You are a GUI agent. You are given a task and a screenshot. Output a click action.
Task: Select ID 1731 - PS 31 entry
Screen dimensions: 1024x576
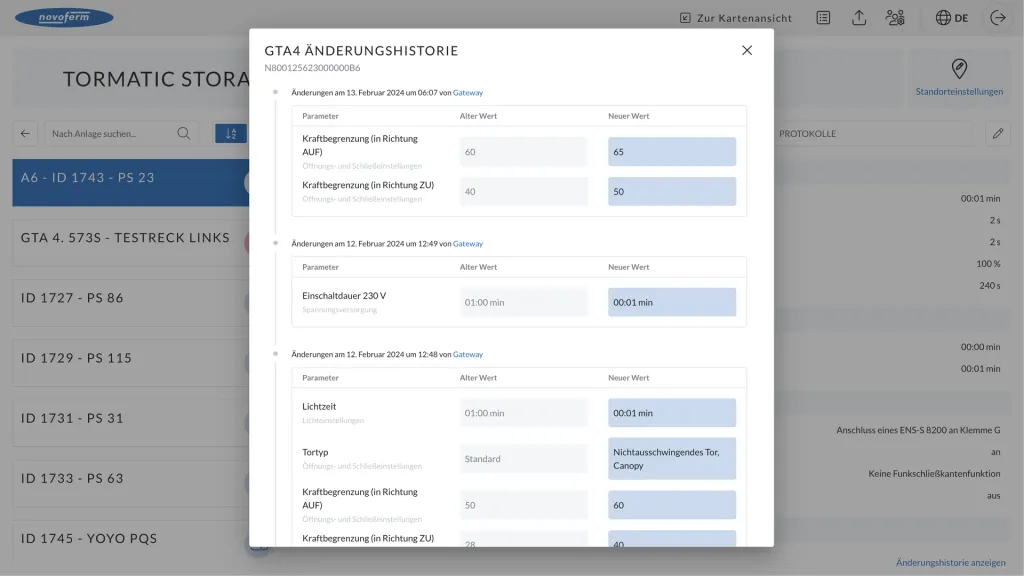(131, 423)
